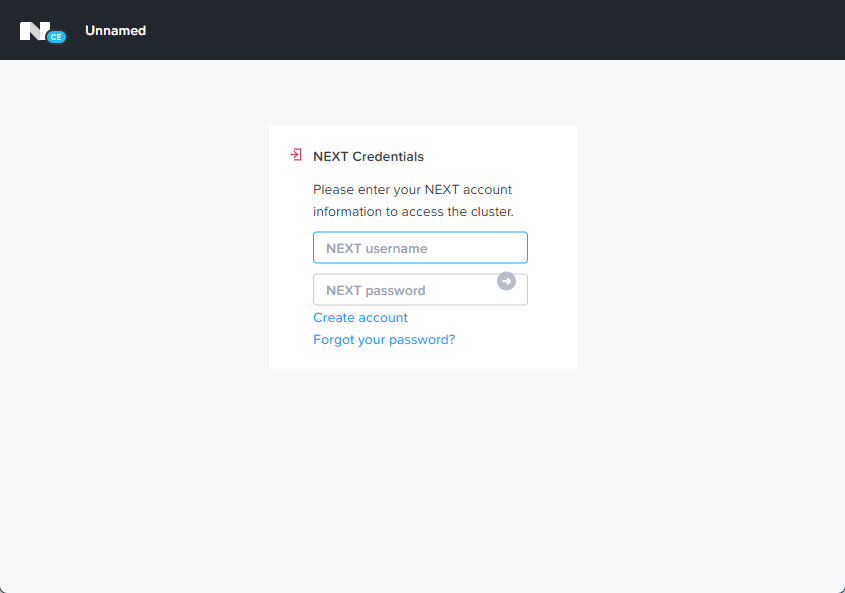Submit credentials with the gray arrow button
The height and width of the screenshot is (593, 845).
(506, 281)
